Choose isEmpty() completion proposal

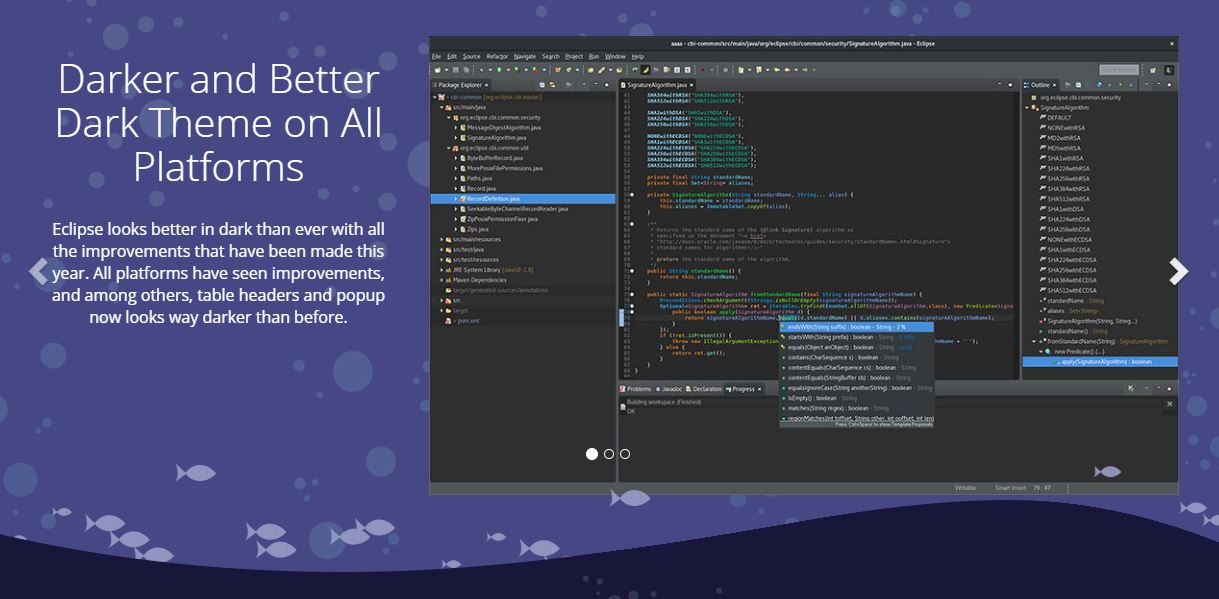coord(856,398)
